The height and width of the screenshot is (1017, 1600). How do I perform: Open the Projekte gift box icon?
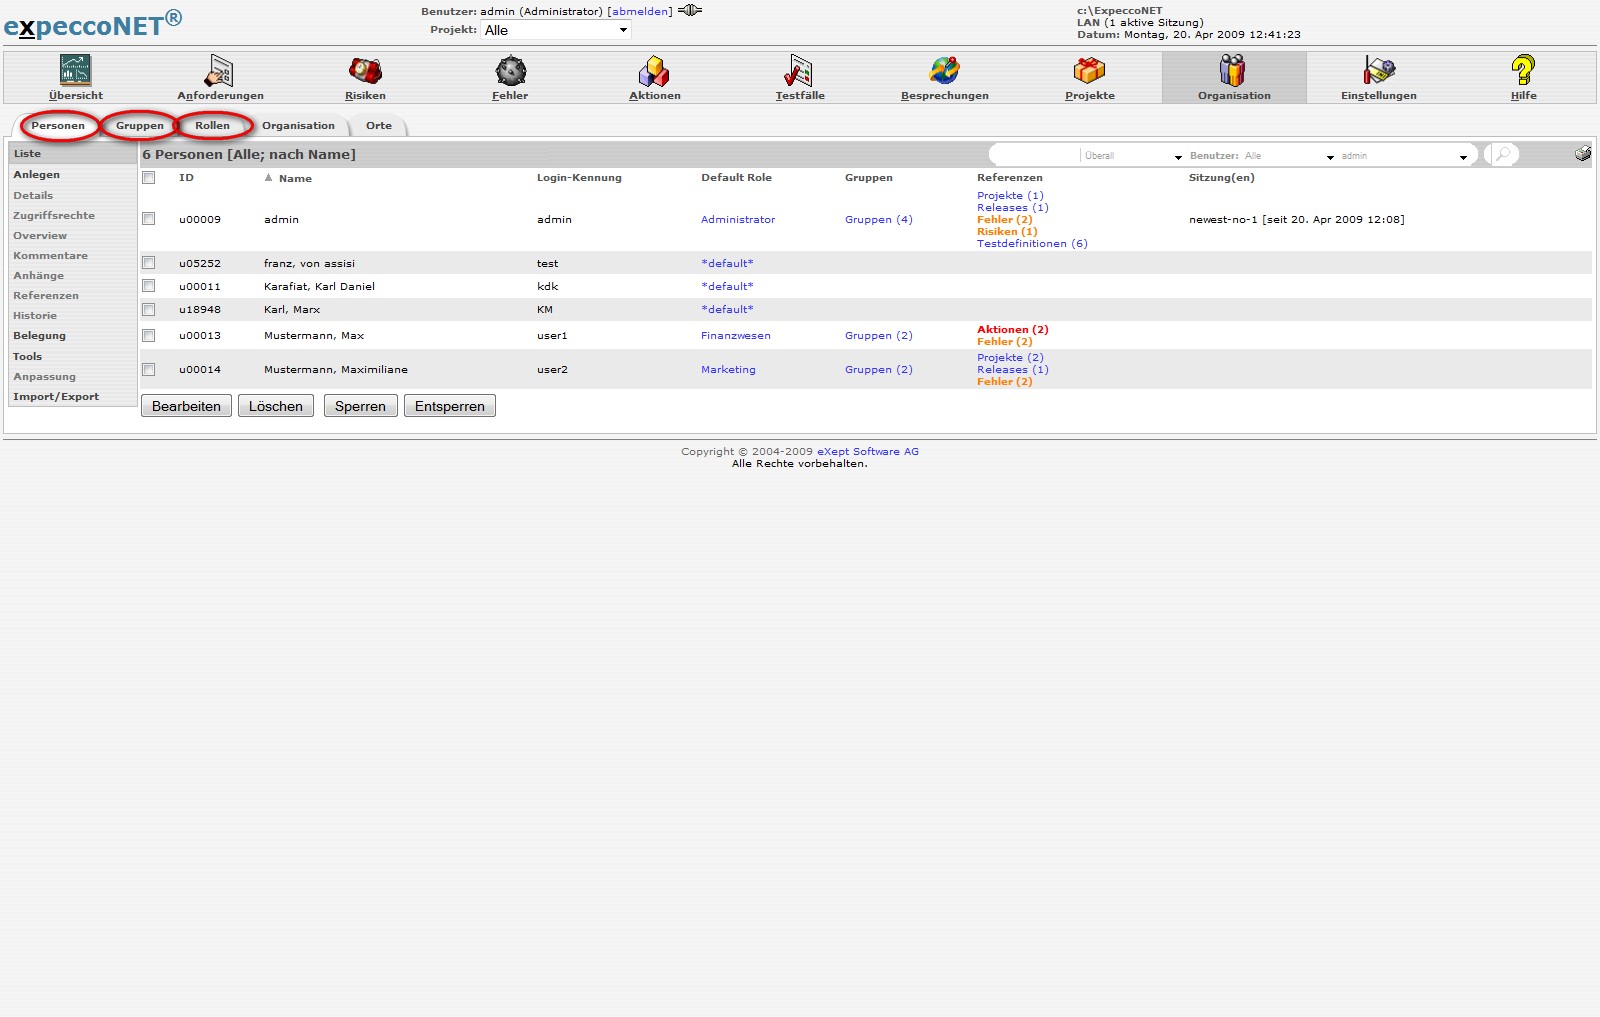click(1089, 71)
